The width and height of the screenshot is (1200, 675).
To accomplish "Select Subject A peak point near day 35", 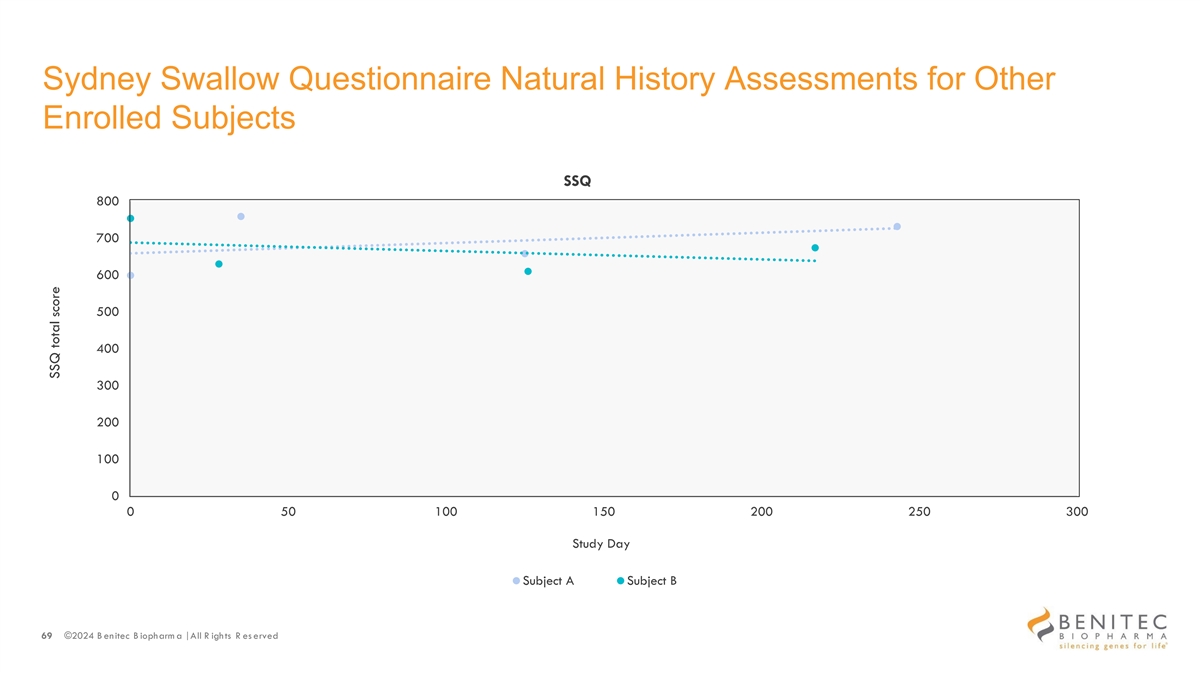I will click(241, 216).
